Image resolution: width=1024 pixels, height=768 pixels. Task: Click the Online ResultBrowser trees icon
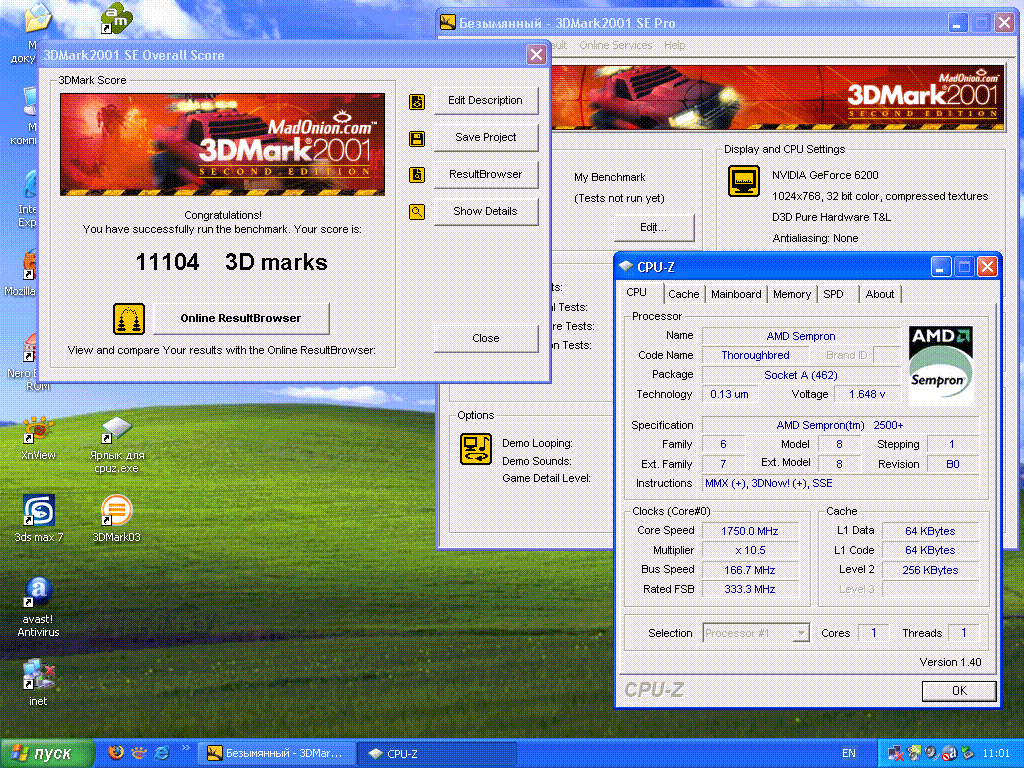point(129,319)
